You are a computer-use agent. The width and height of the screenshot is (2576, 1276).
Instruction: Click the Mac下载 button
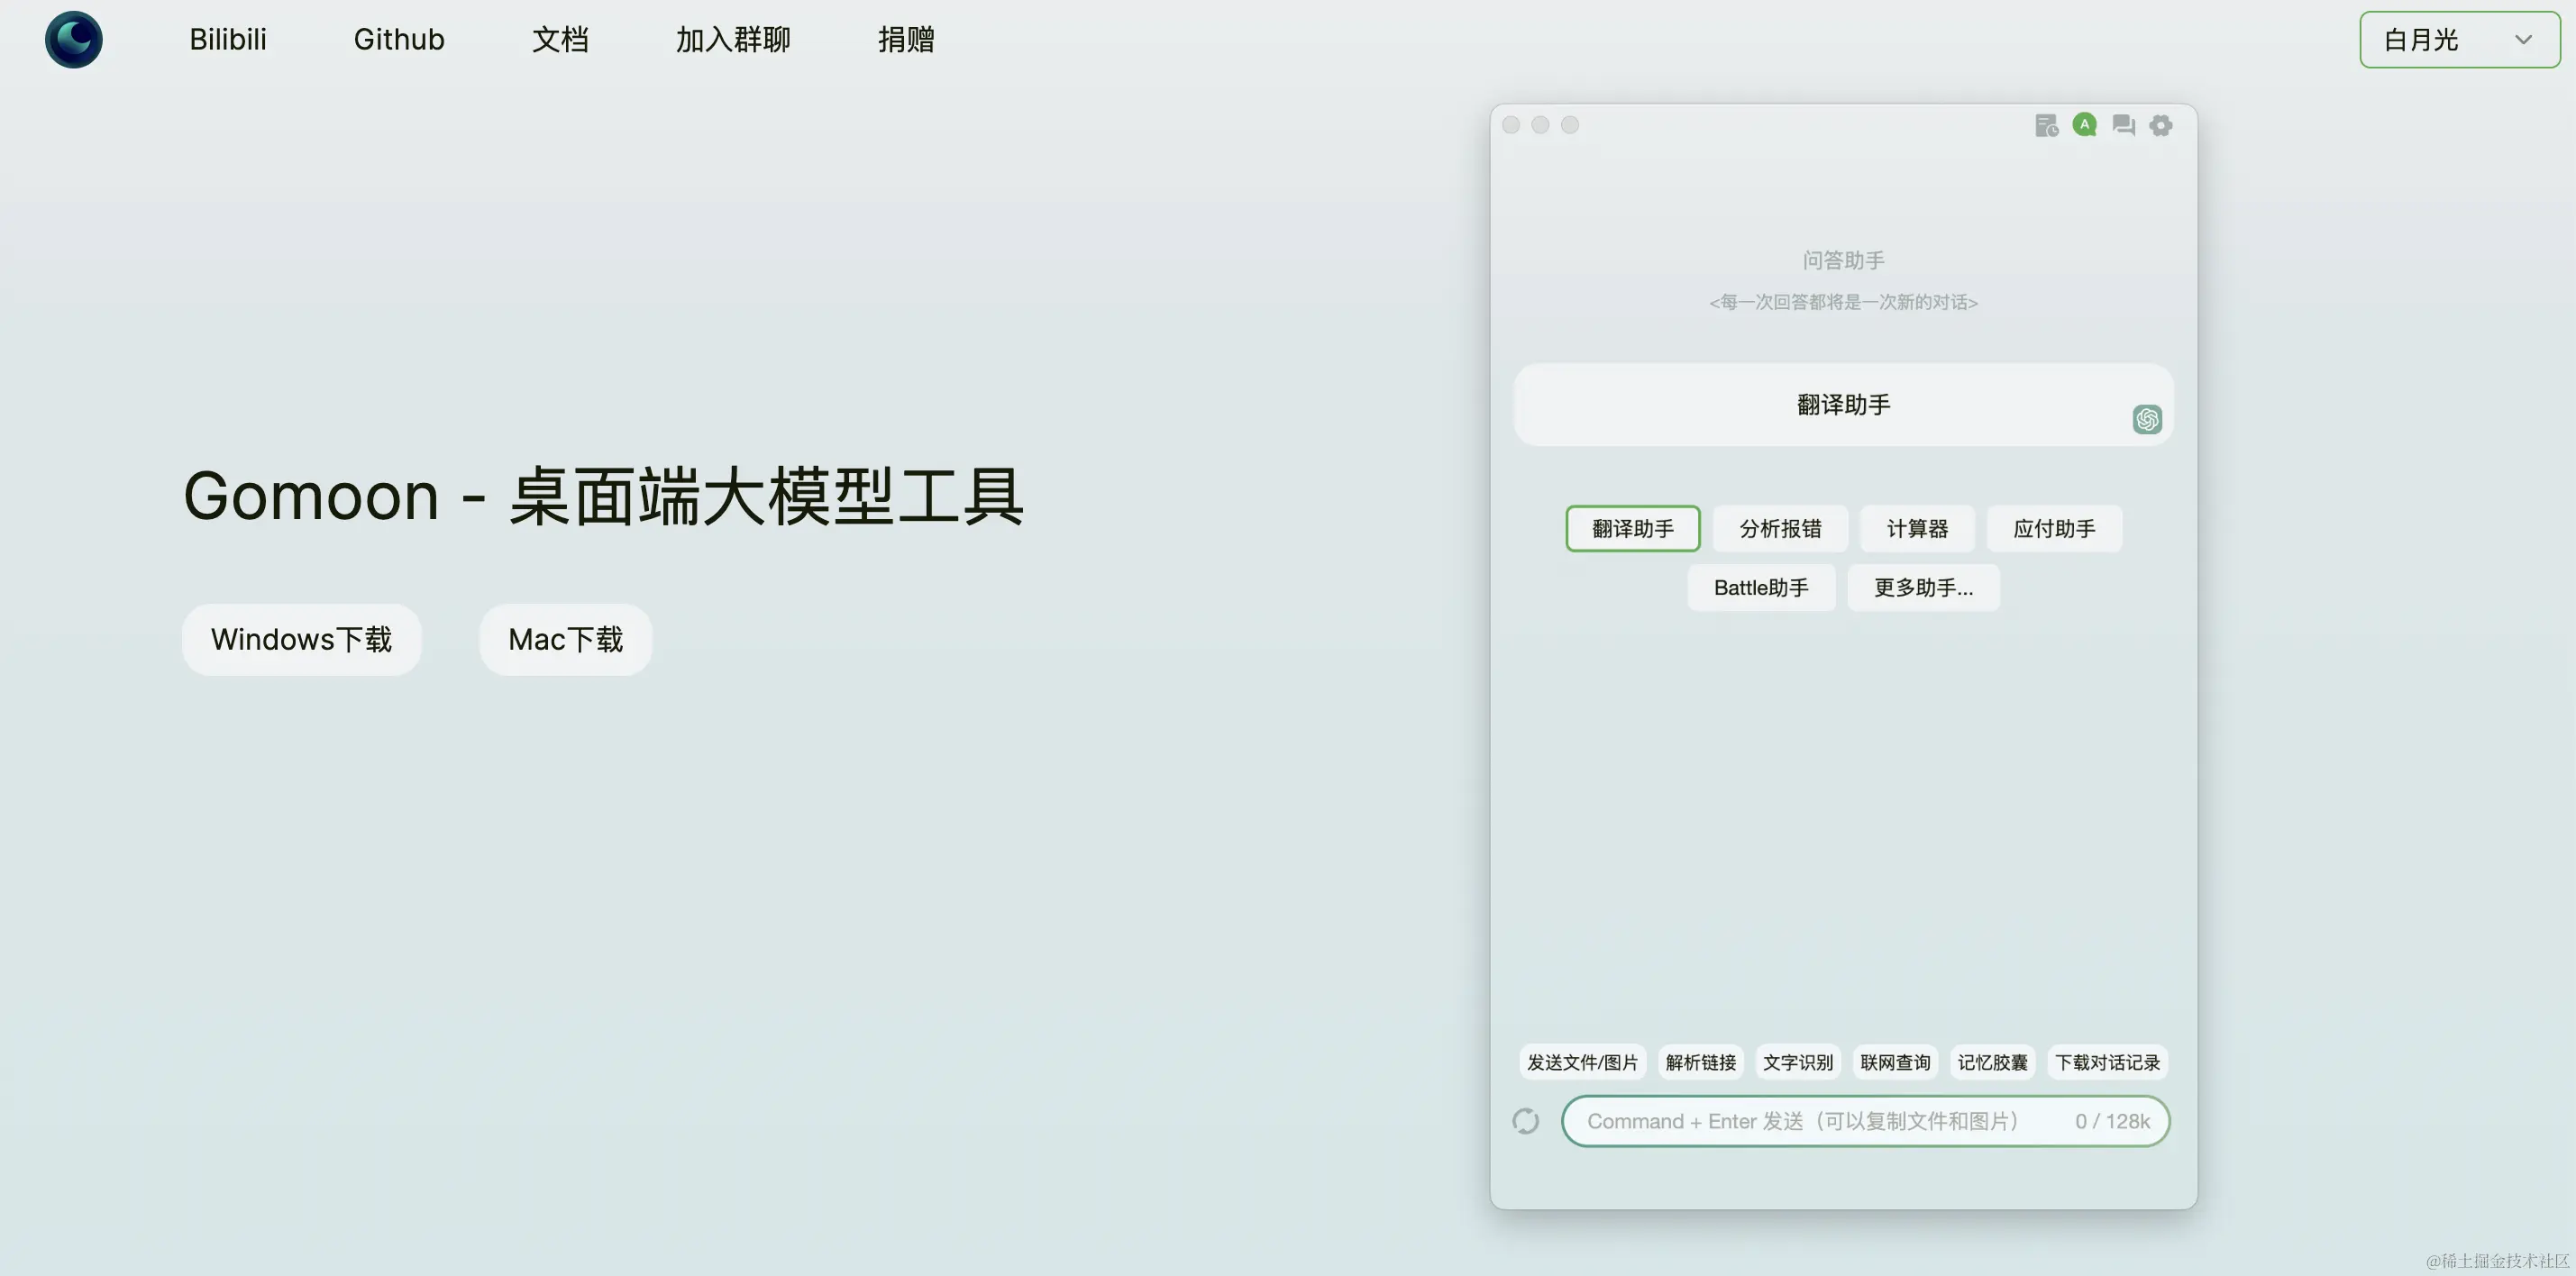point(565,639)
